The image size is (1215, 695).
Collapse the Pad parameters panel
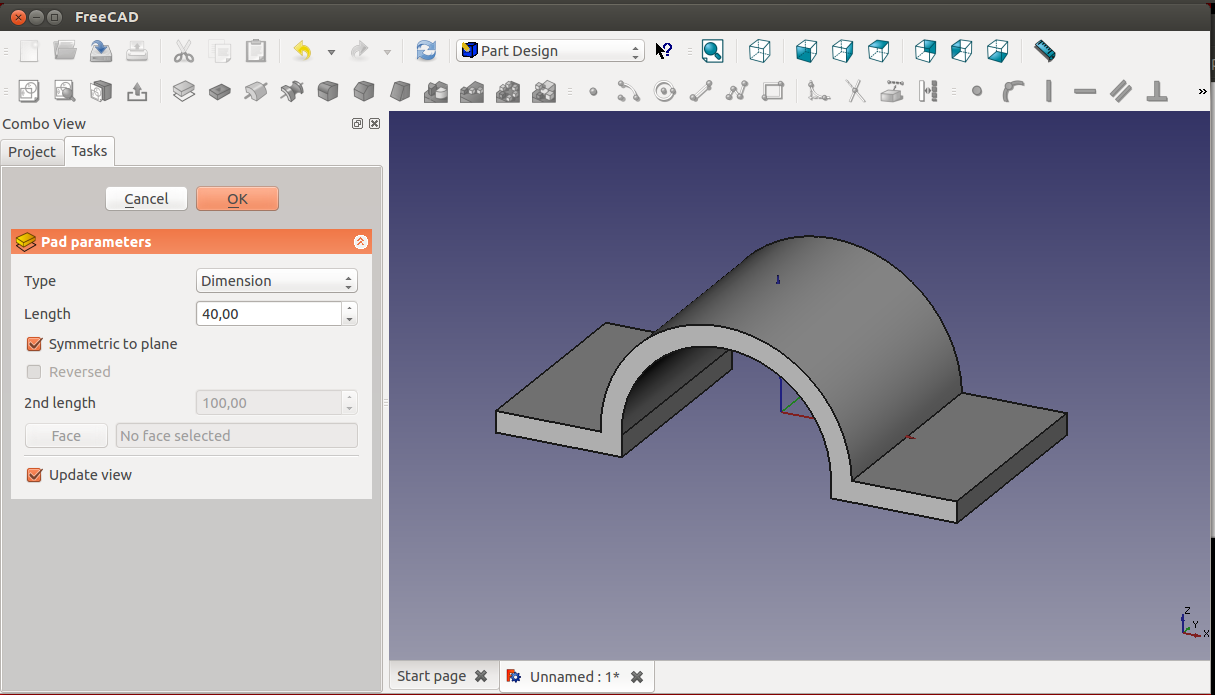(x=361, y=242)
